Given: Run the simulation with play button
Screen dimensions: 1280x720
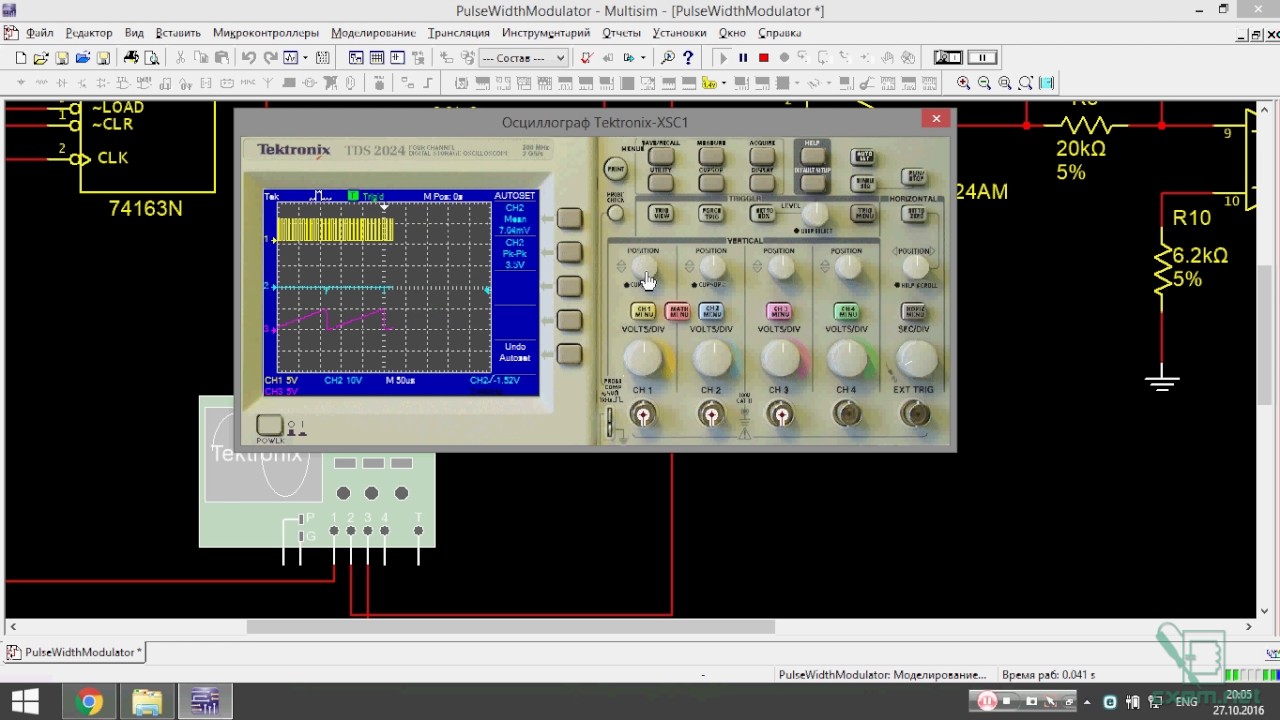Looking at the screenshot, I should tap(722, 58).
